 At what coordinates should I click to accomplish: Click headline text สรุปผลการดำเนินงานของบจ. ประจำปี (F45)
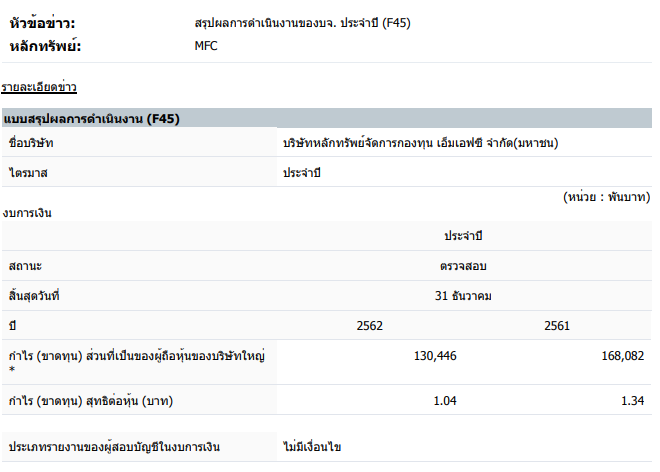[302, 23]
